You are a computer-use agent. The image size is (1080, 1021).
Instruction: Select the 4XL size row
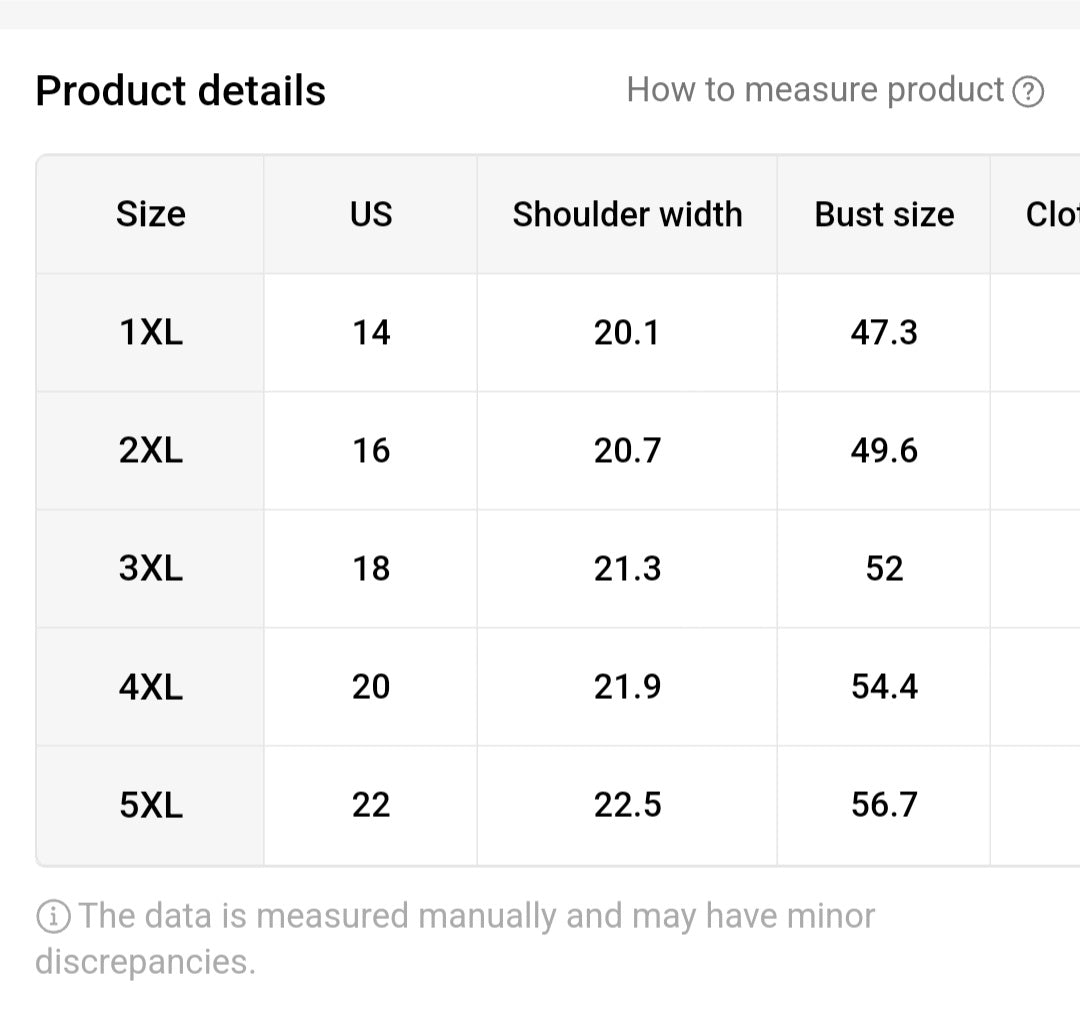pyautogui.click(x=150, y=687)
